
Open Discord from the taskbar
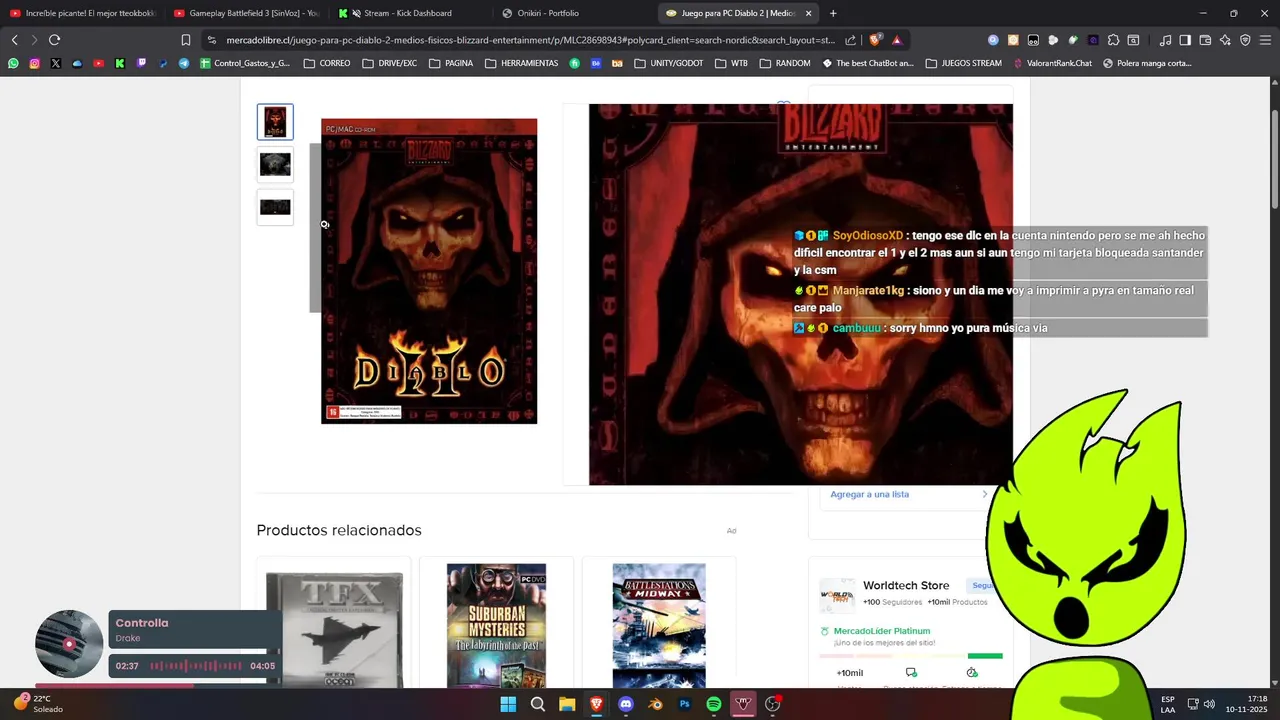point(626,704)
